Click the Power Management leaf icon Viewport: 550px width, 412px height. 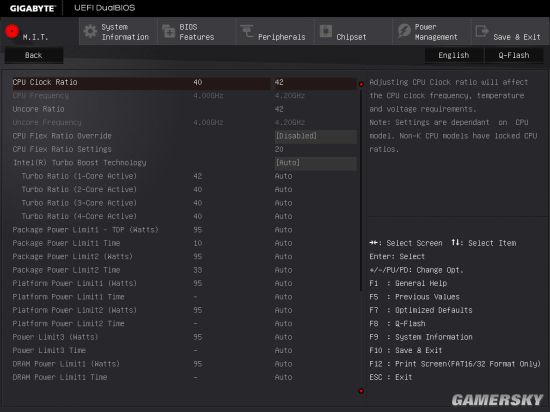404,31
